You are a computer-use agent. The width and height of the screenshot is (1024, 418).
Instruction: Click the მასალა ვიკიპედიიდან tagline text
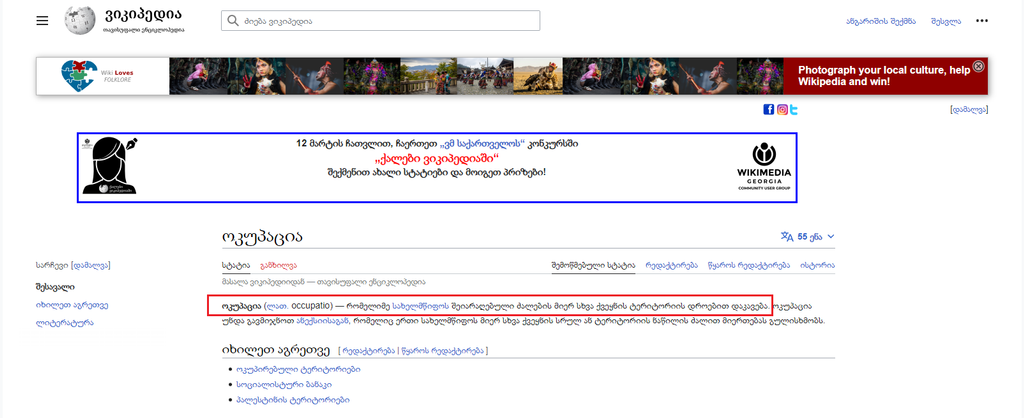[323, 283]
